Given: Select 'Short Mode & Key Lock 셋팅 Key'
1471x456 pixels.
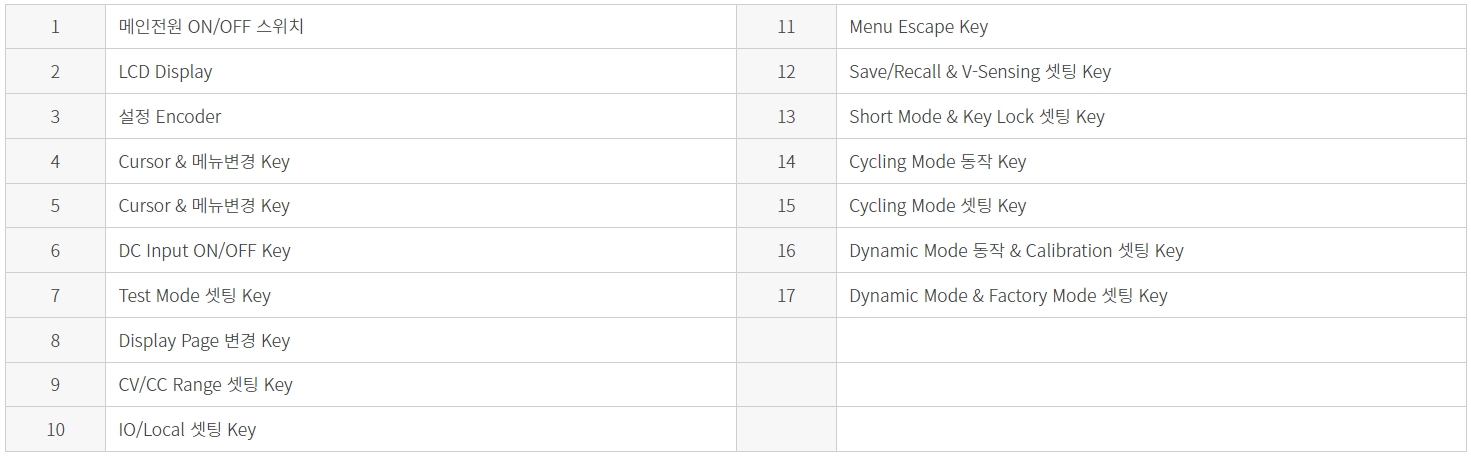Looking at the screenshot, I should (x=977, y=116).
